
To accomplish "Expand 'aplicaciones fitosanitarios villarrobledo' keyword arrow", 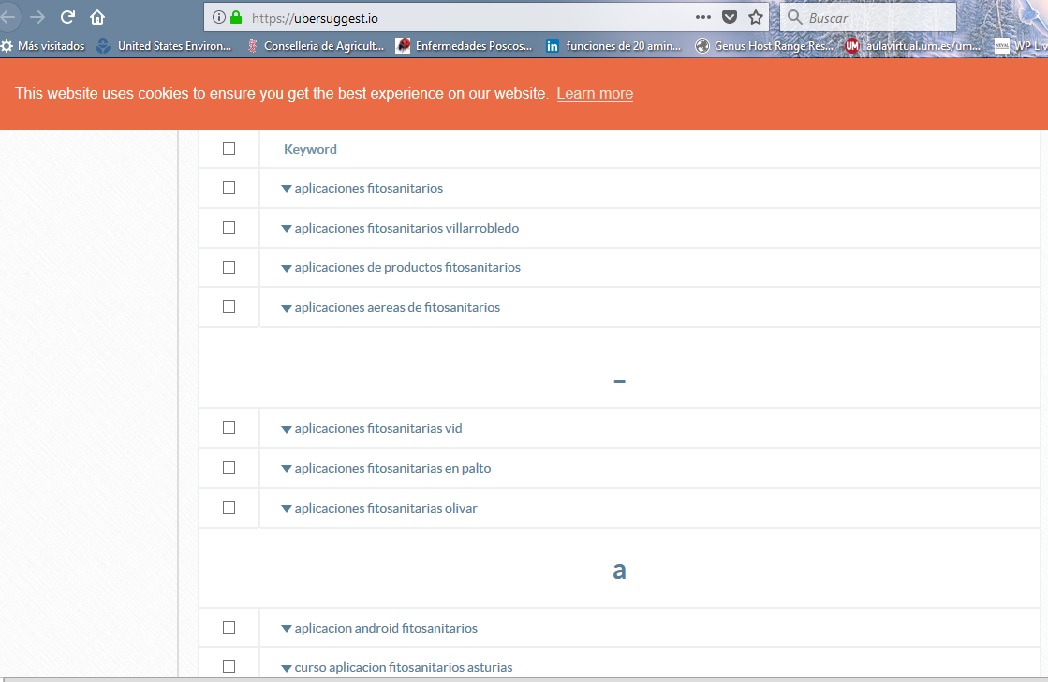I will [286, 229].
